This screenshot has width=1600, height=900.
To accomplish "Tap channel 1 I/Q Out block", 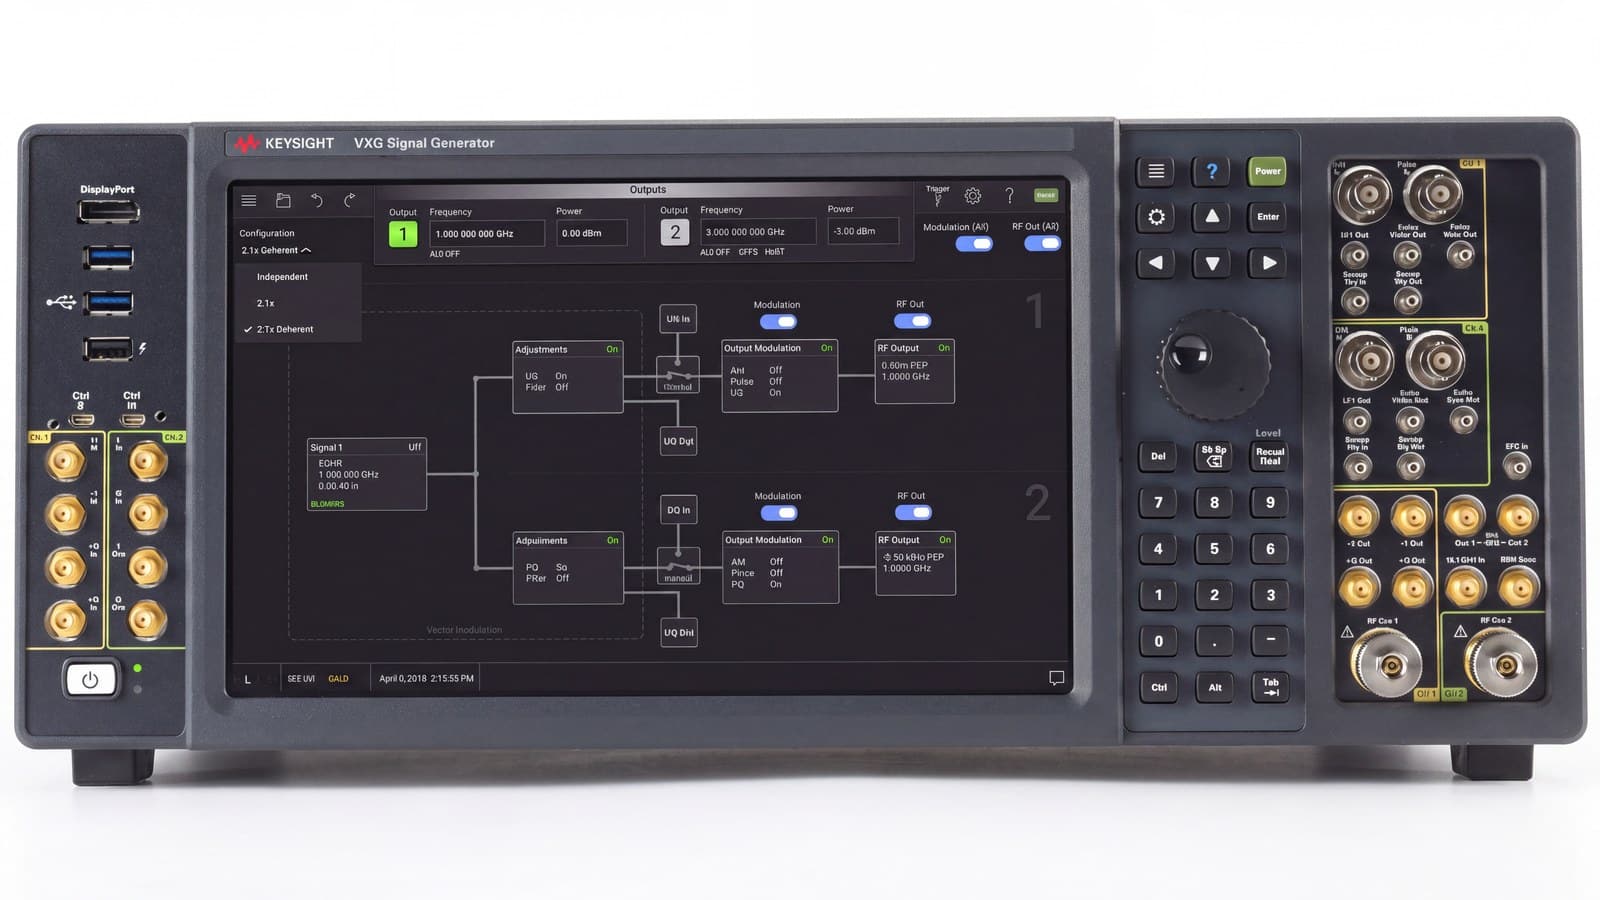I will click(678, 441).
